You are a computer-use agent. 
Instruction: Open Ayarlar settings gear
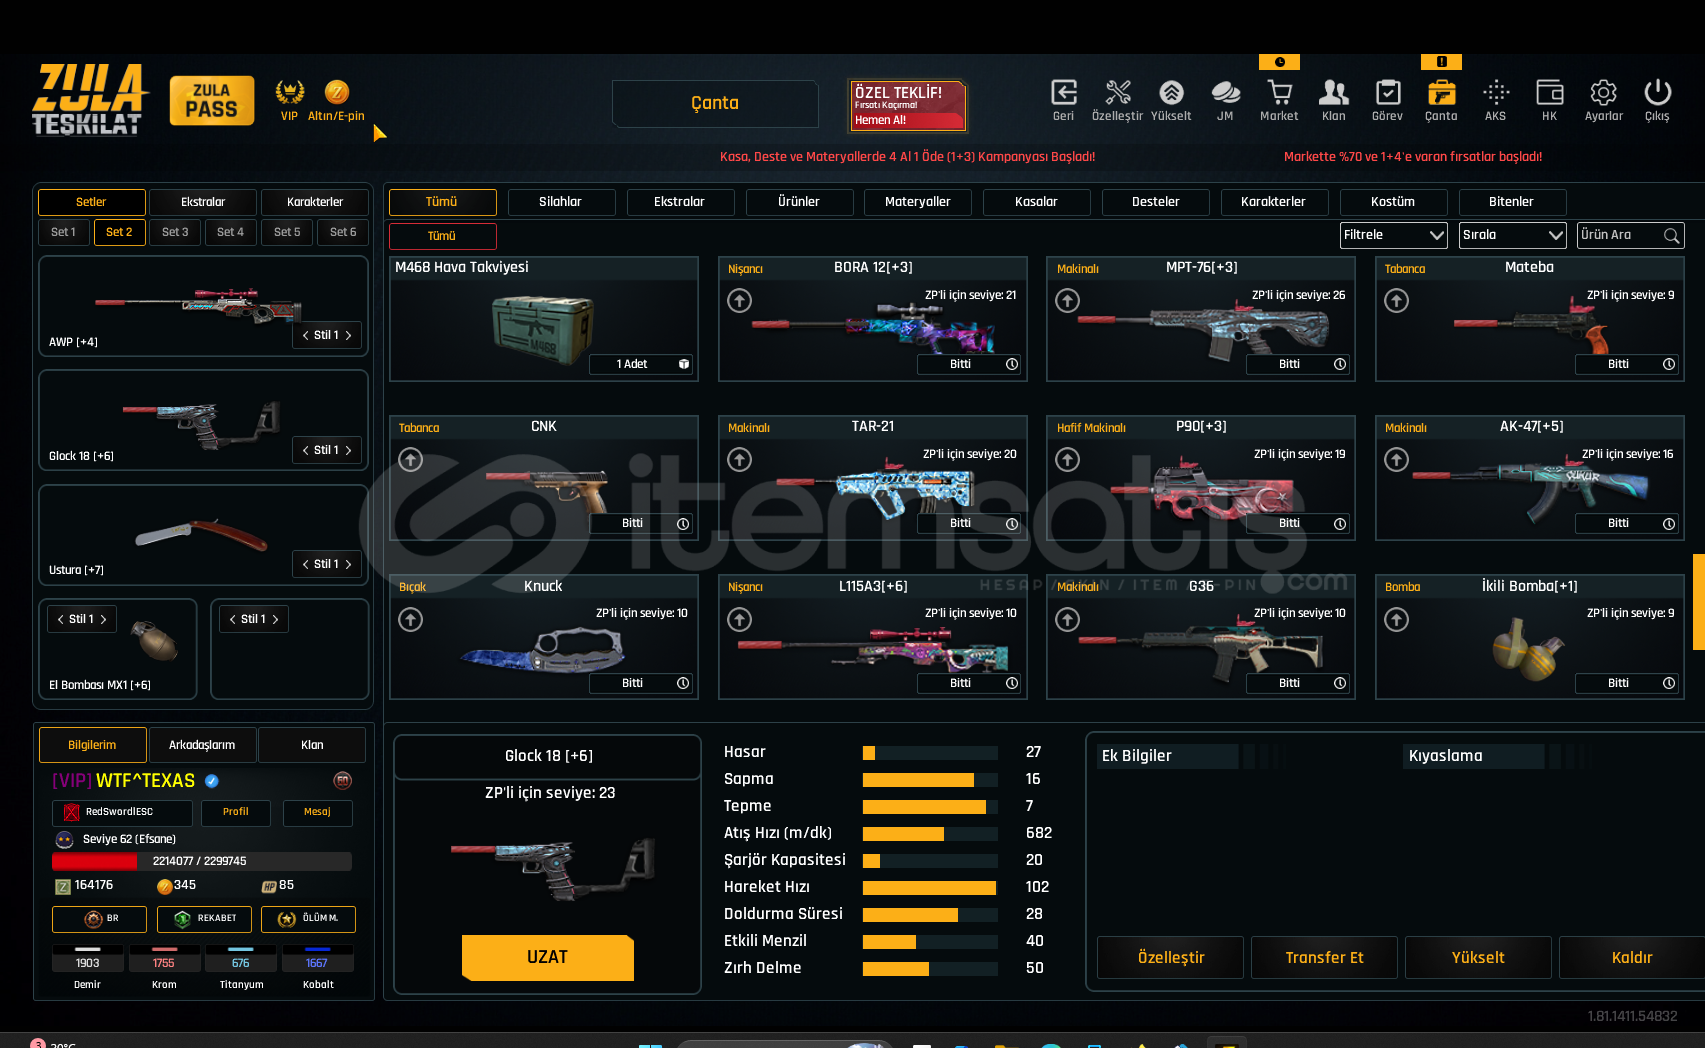(1603, 93)
